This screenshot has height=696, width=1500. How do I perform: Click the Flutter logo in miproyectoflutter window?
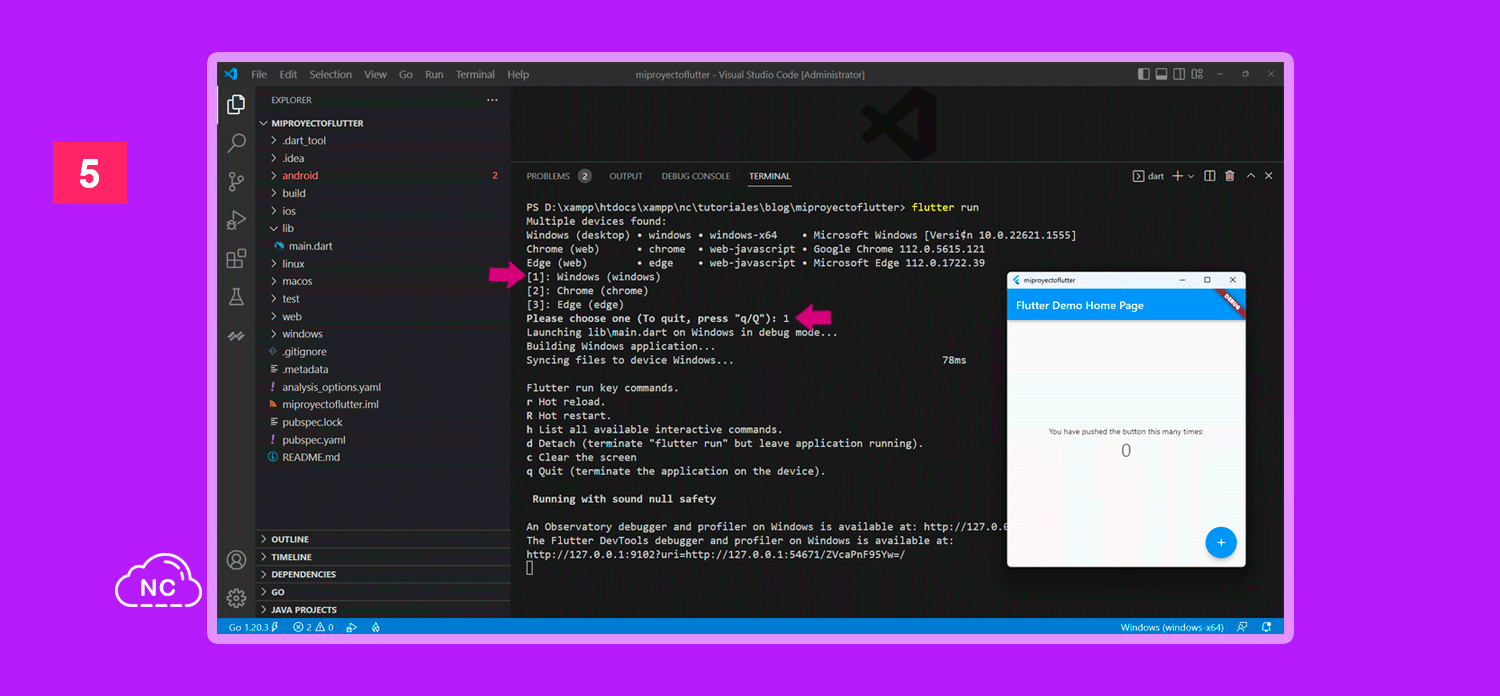[x=1016, y=280]
